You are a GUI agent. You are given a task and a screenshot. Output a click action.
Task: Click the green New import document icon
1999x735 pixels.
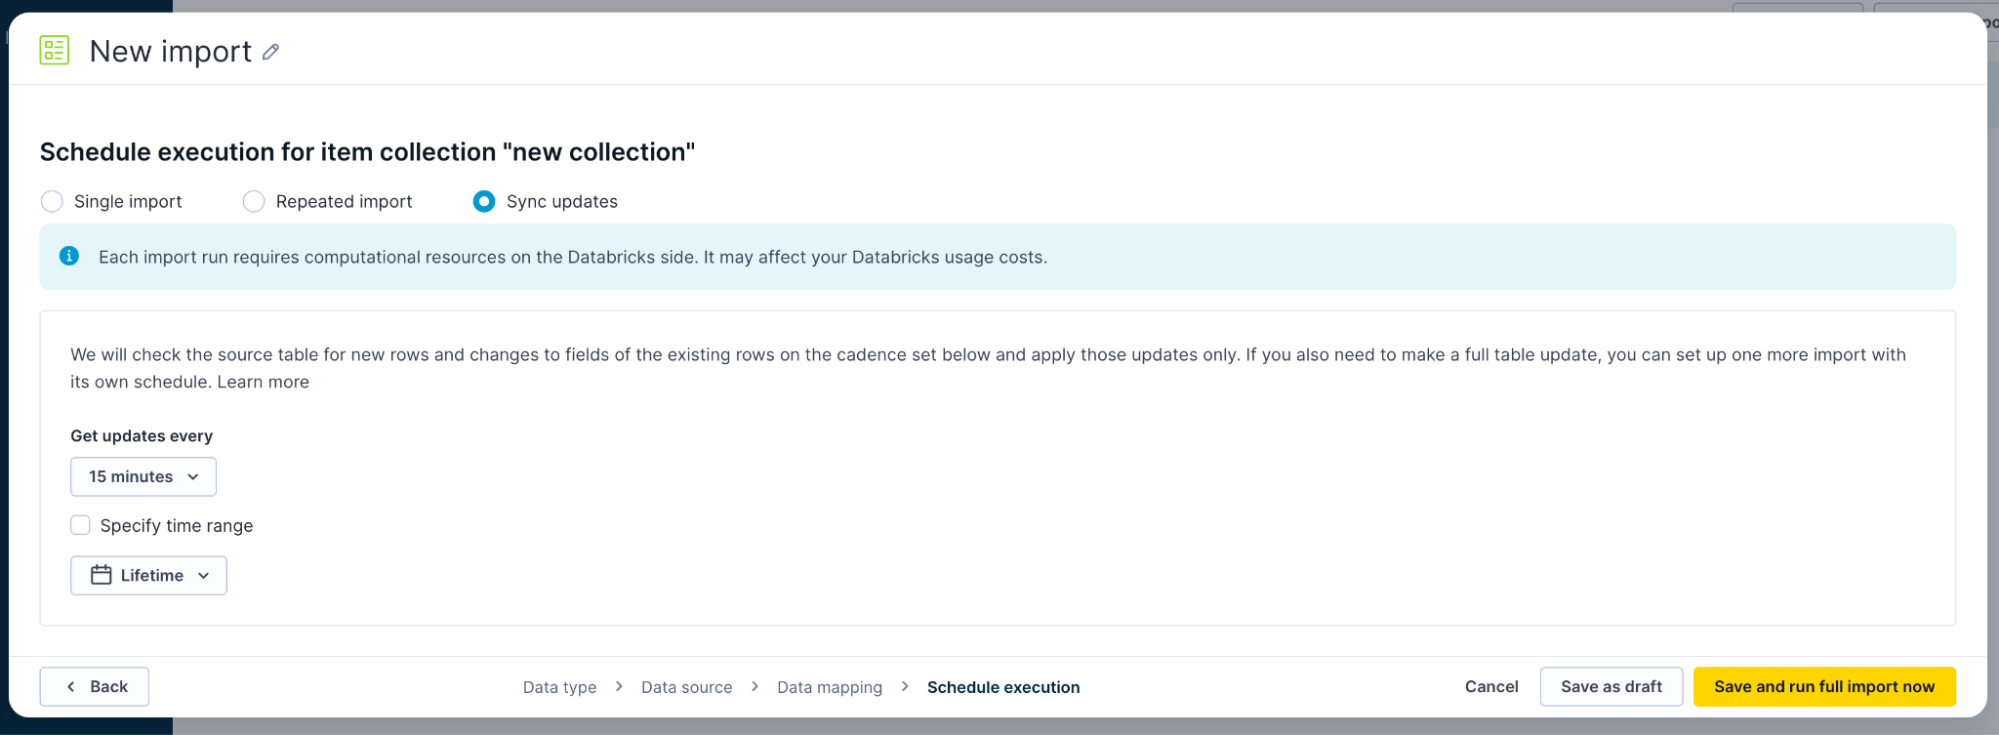(53, 49)
